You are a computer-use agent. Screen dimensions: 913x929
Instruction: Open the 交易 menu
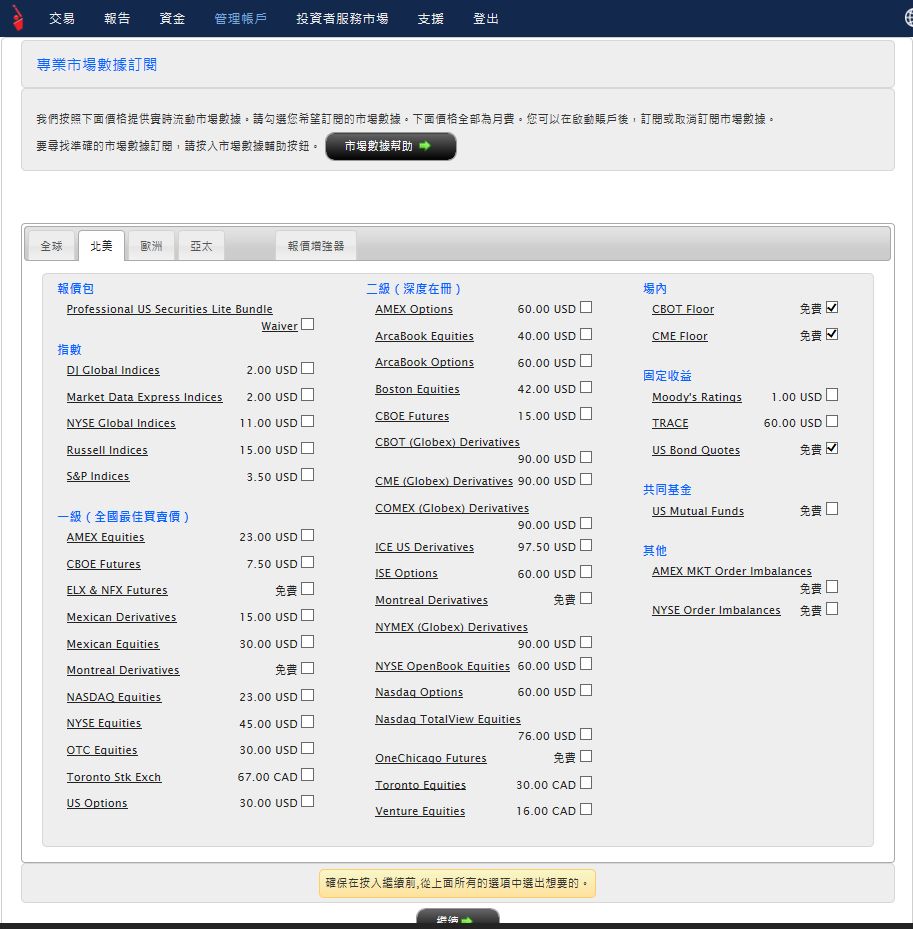[62, 18]
